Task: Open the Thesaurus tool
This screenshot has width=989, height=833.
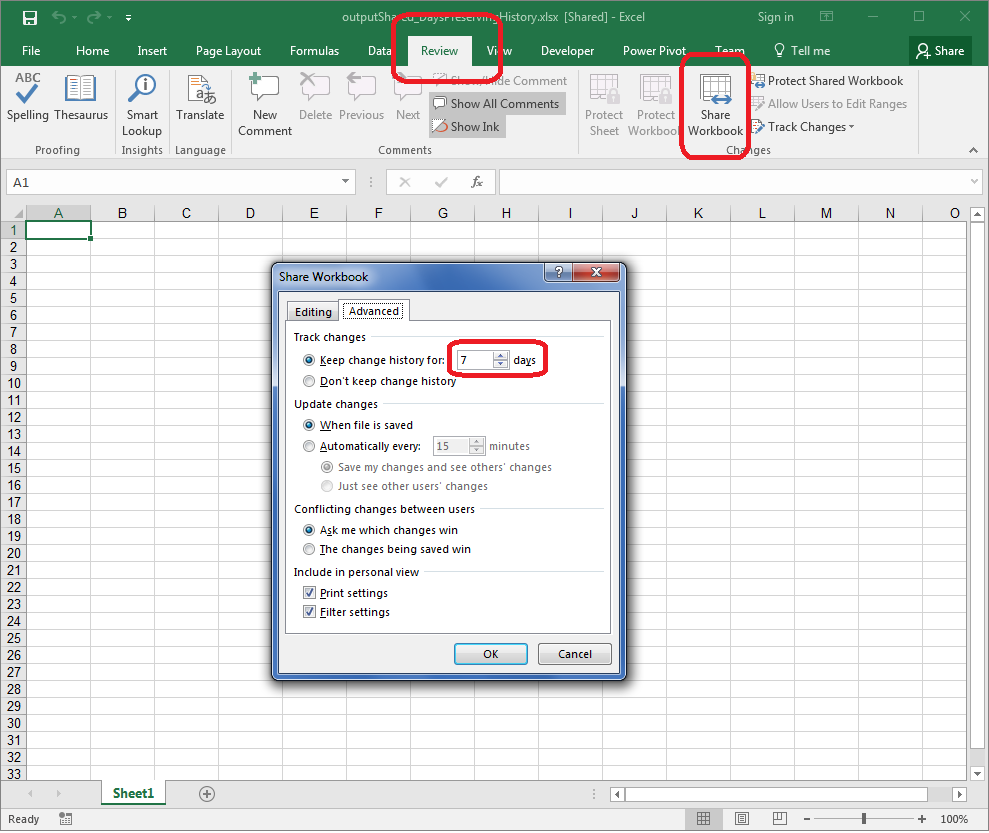Action: coord(81,98)
